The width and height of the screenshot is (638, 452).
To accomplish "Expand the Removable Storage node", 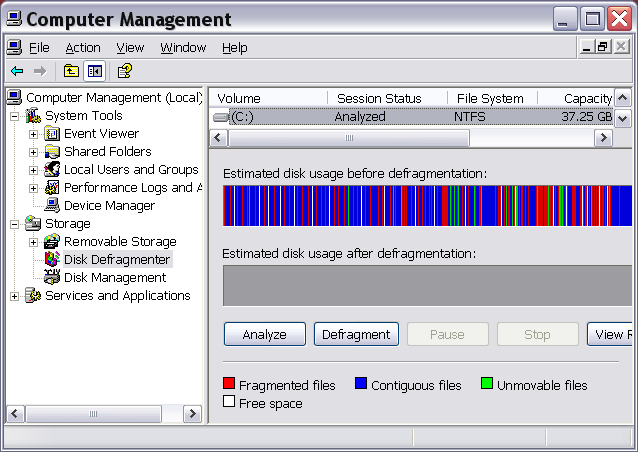I will coord(33,242).
